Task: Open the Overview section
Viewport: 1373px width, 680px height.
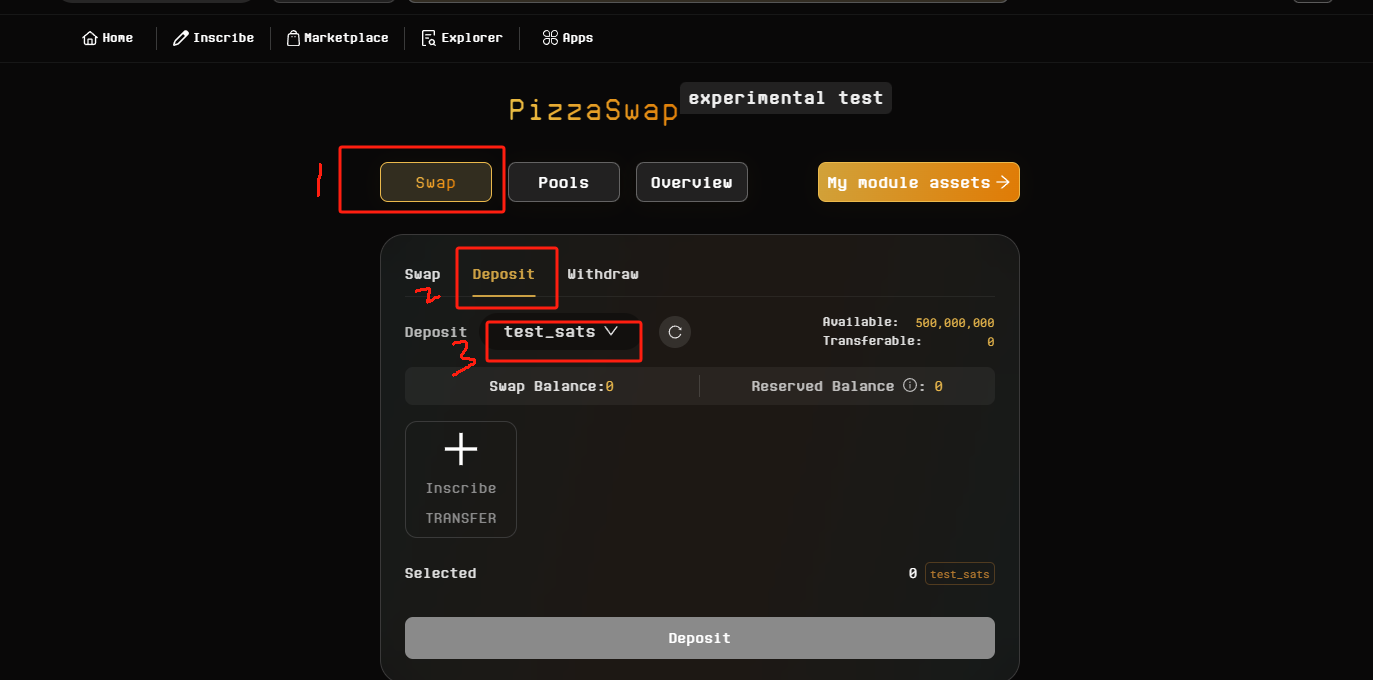Action: (x=692, y=182)
